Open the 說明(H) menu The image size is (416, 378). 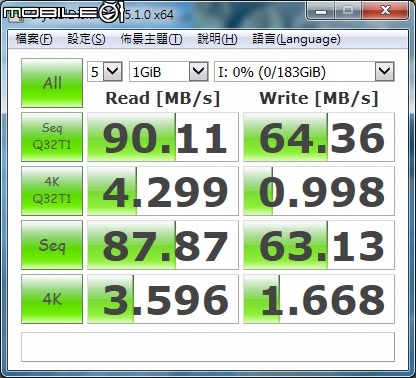(x=217, y=39)
